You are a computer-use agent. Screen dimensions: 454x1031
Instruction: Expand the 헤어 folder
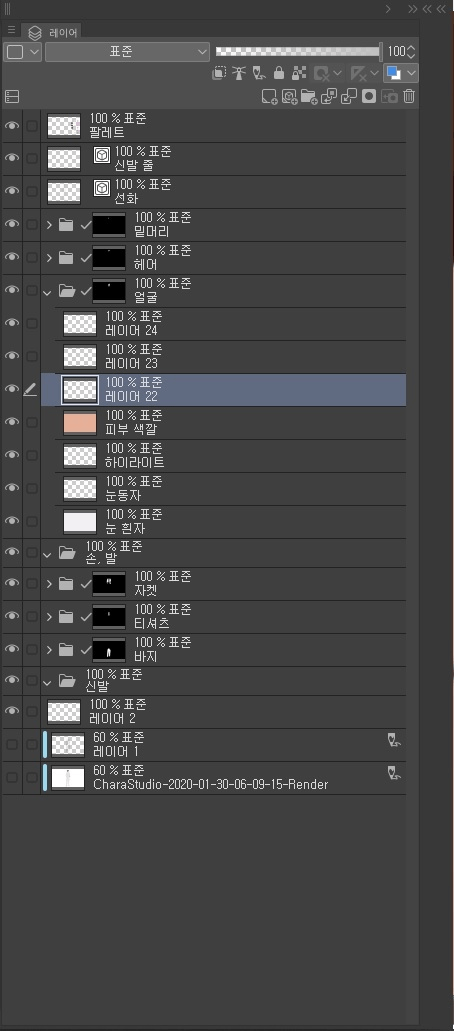click(49, 258)
